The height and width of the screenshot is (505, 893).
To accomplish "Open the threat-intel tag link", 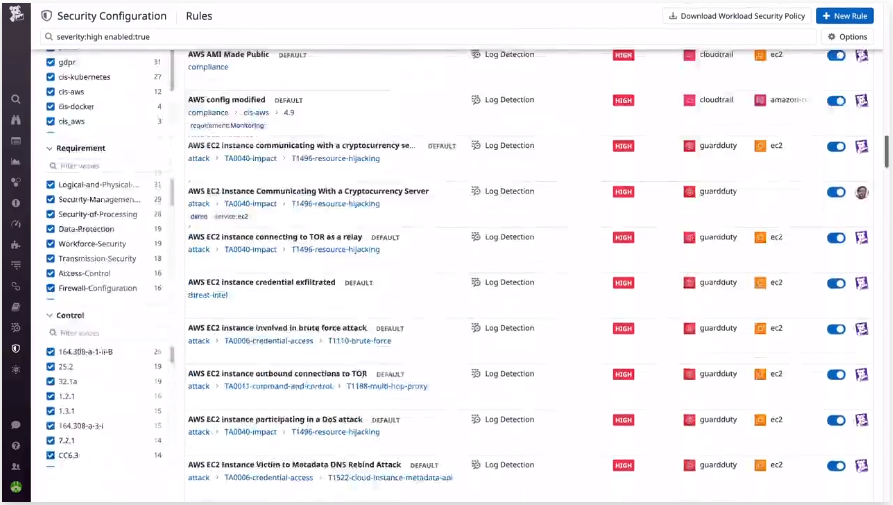I will tap(208, 295).
